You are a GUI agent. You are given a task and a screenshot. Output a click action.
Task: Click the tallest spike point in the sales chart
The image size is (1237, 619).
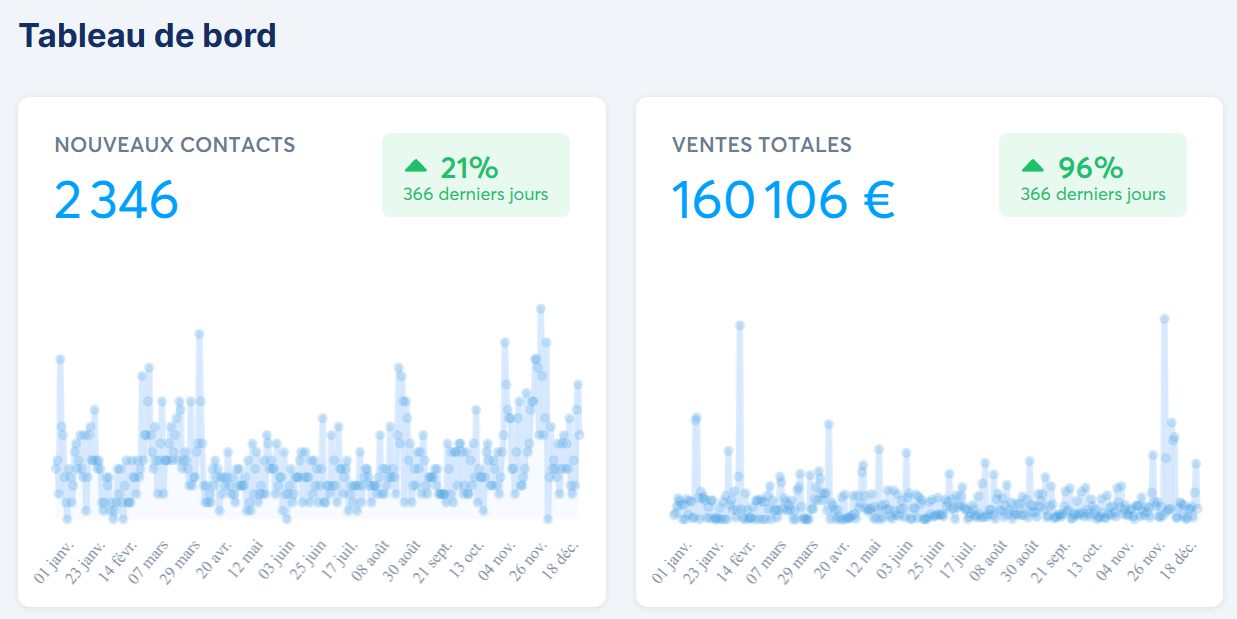point(1164,319)
